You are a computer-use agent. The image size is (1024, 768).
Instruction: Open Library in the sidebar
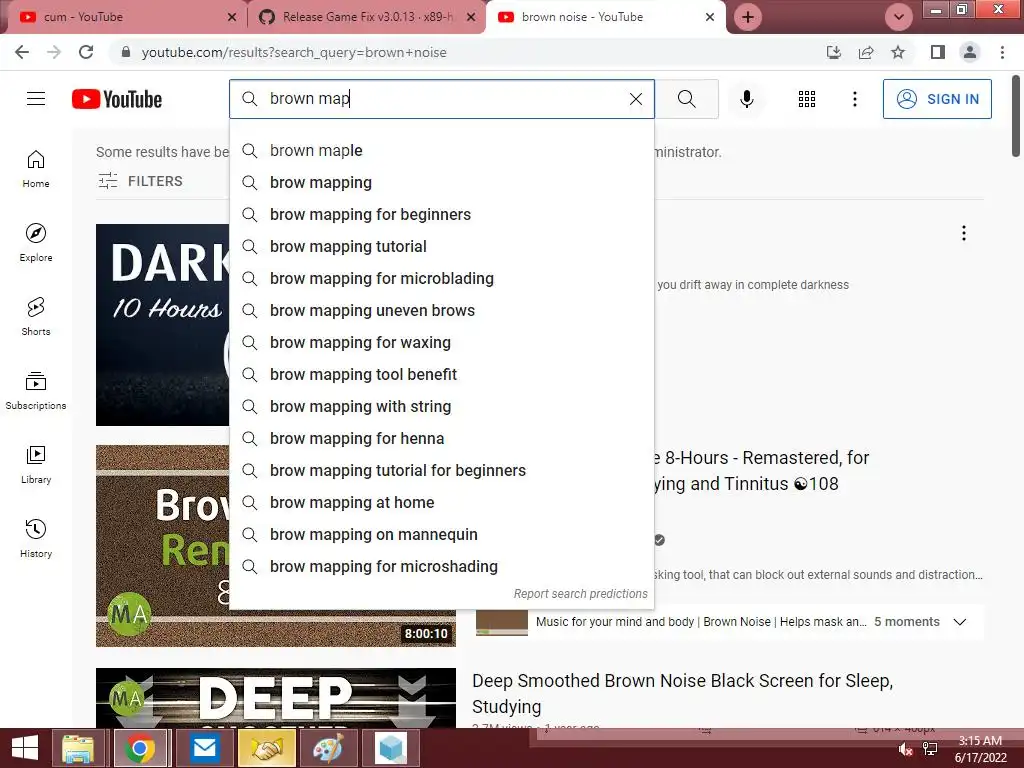(x=36, y=464)
